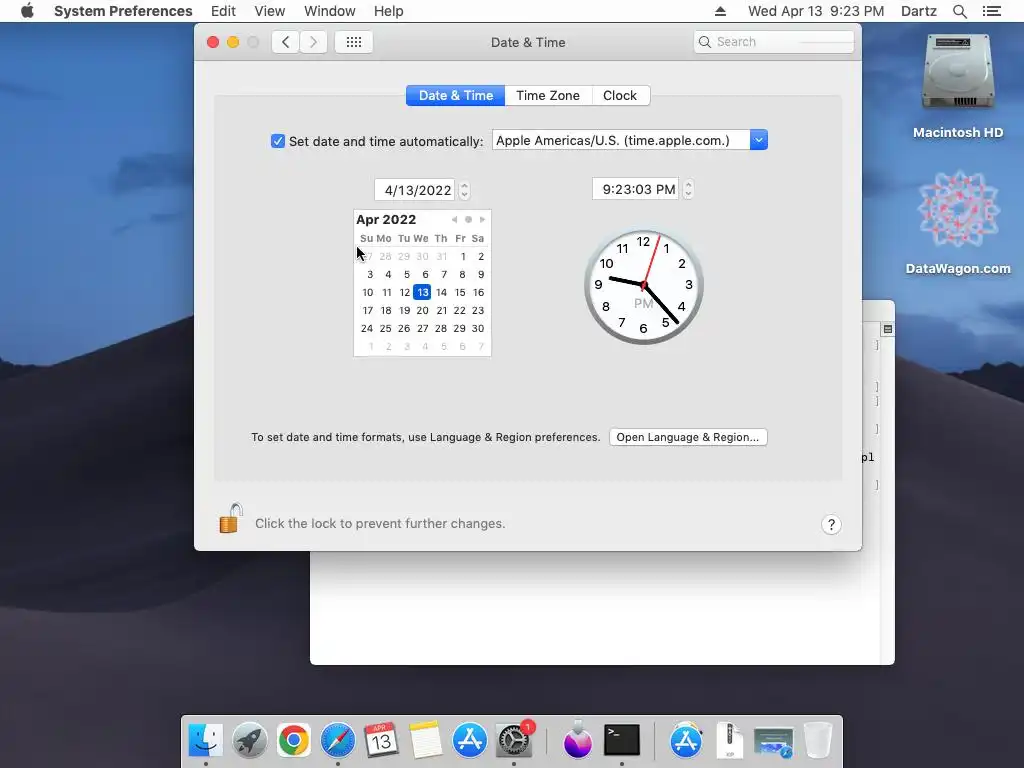Viewport: 1024px width, 768px height.
Task: Expand the time server dropdown arrow
Action: pyautogui.click(x=758, y=140)
